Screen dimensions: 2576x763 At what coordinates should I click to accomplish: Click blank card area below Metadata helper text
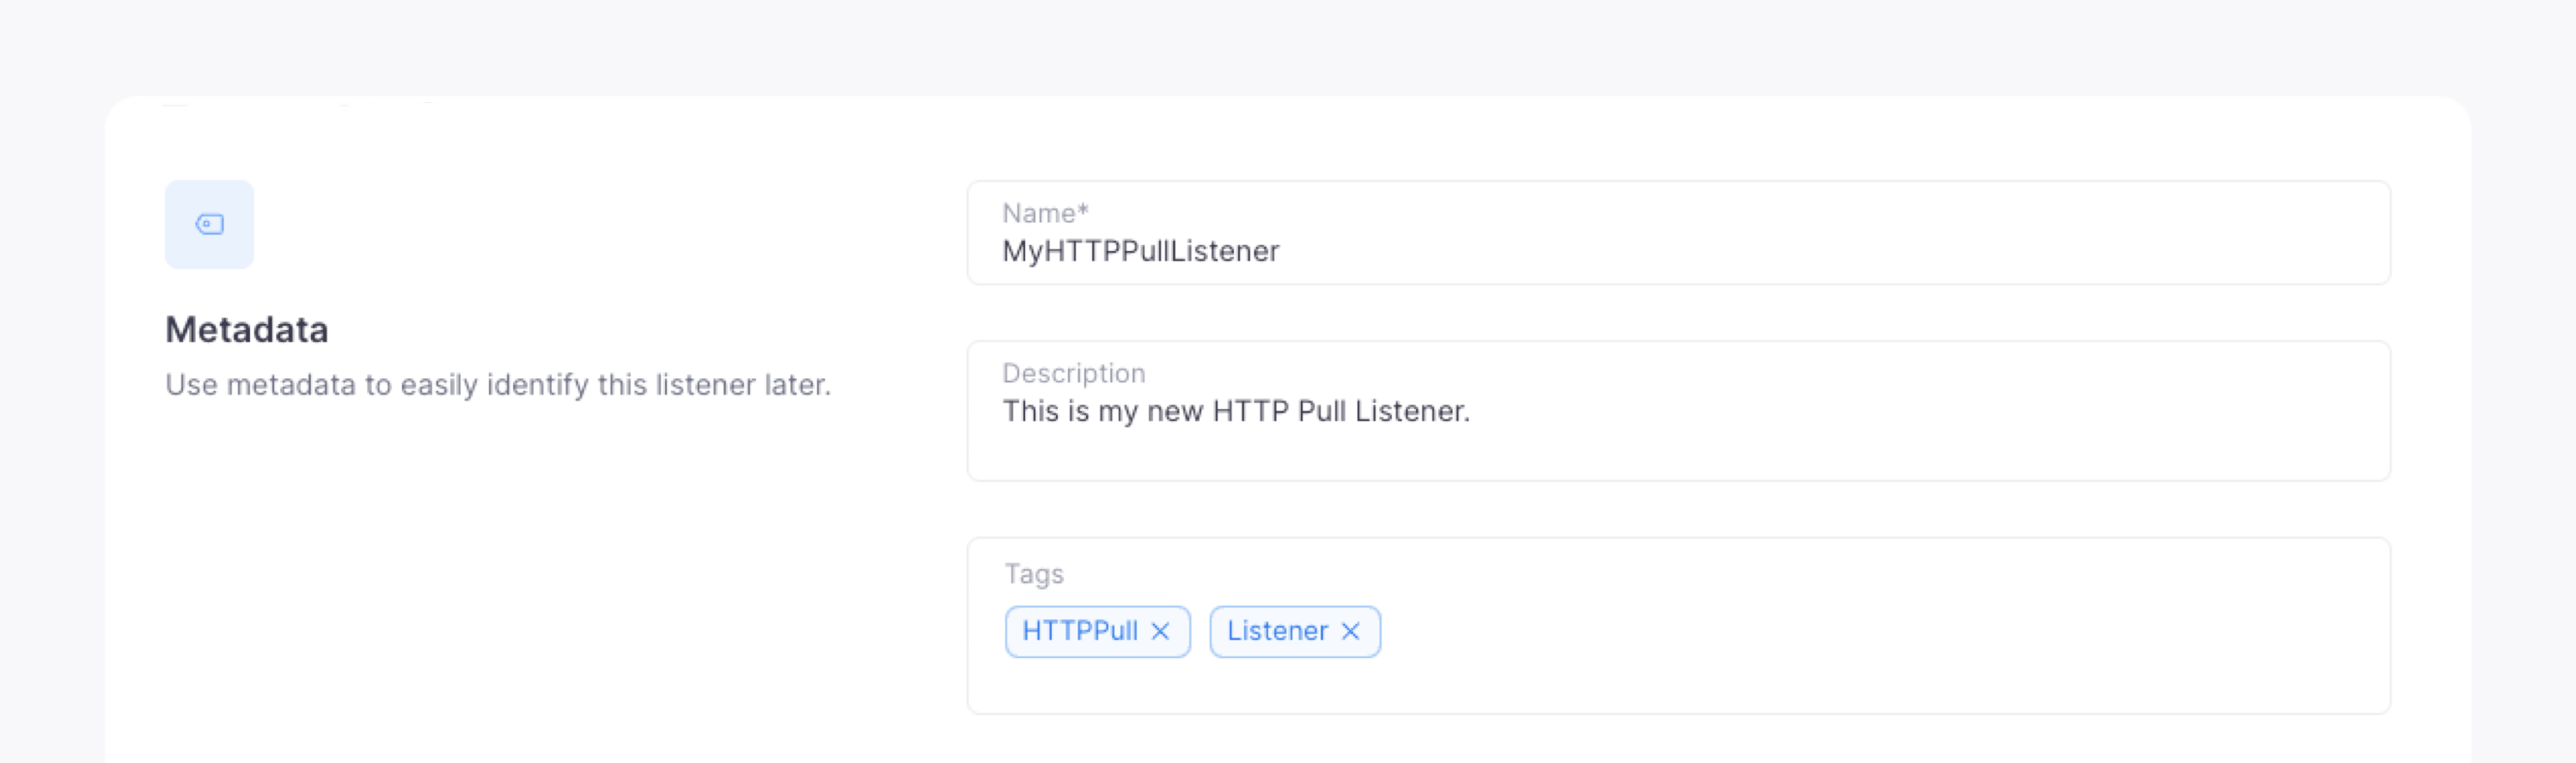(500, 580)
